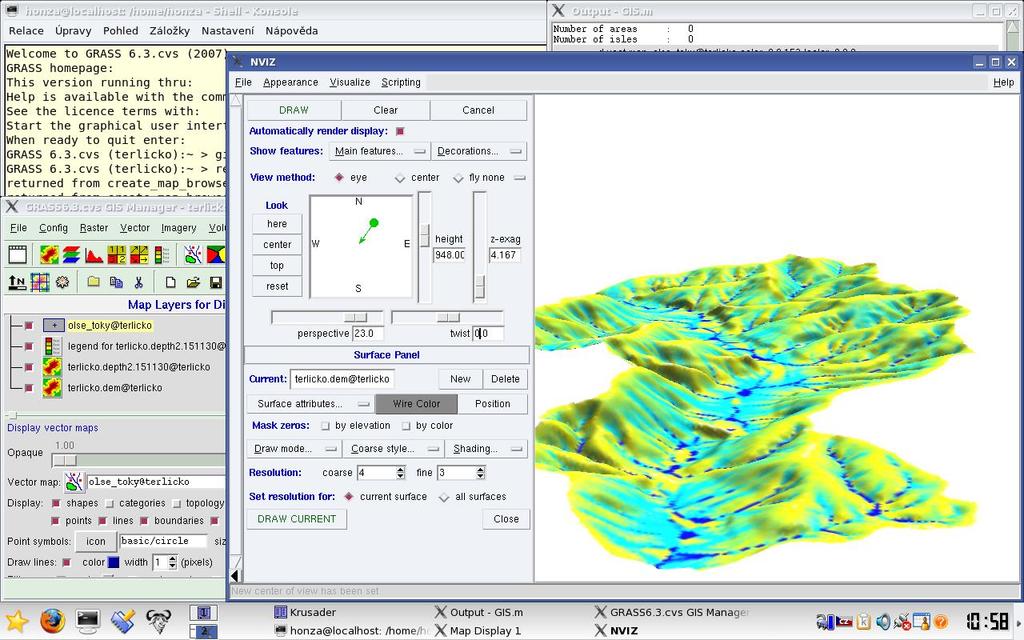The image size is (1024, 640).
Task: Choose vector map via icon beside Vector map field
Action: coord(74,482)
